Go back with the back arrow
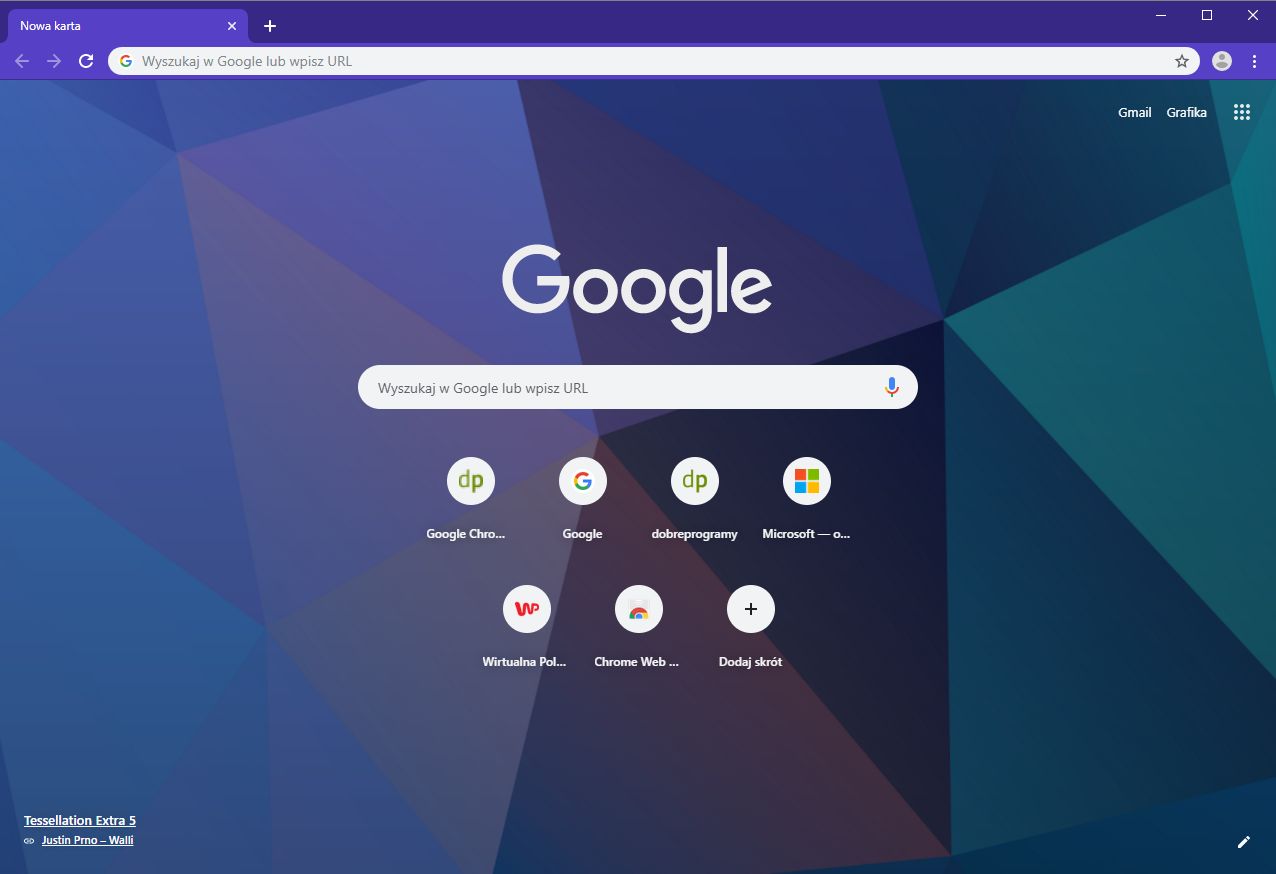 point(22,61)
